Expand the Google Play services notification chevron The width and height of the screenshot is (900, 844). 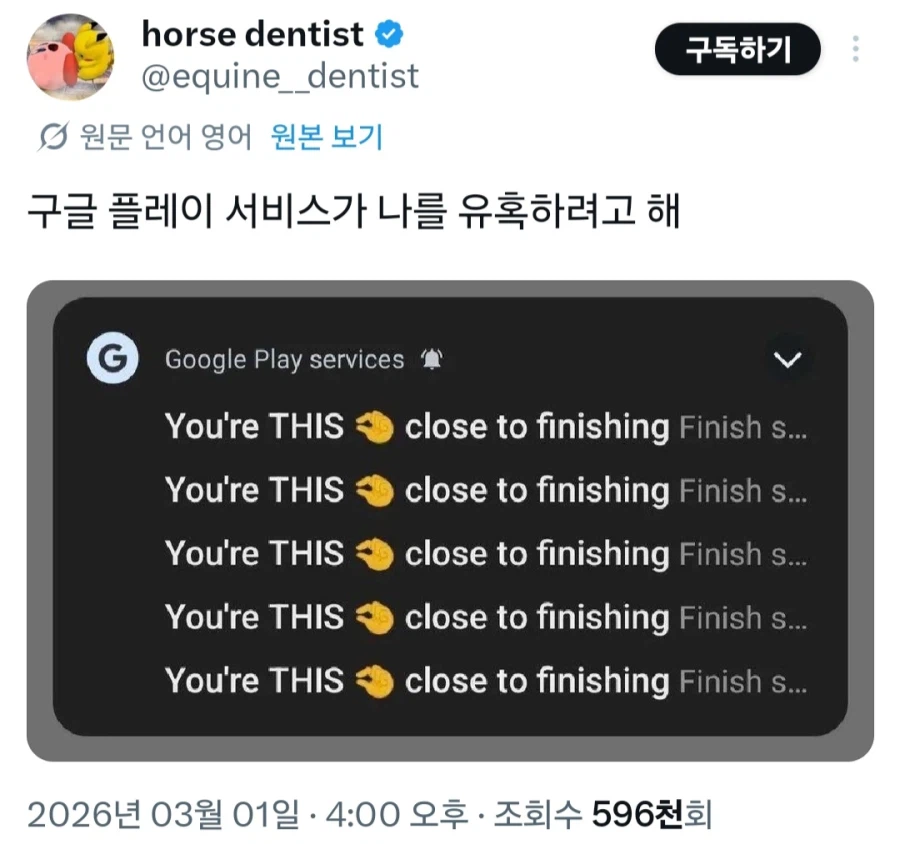[x=789, y=360]
